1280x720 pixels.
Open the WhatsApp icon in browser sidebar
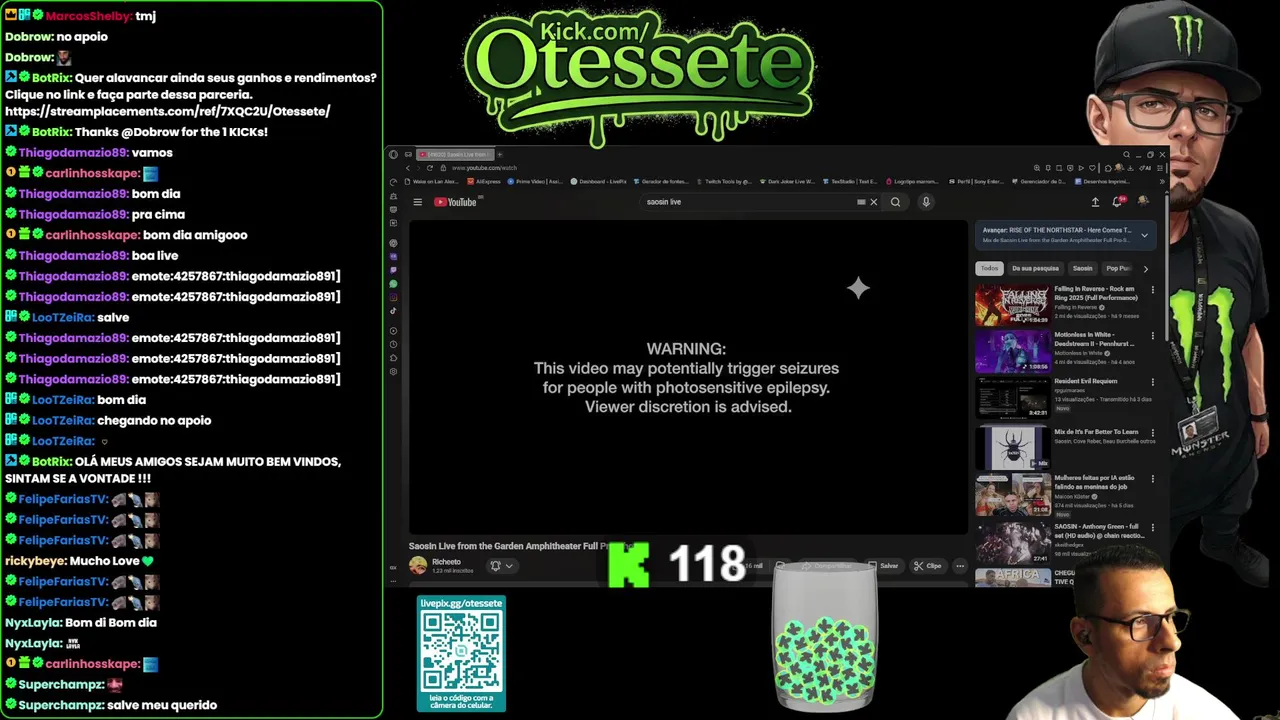393,284
